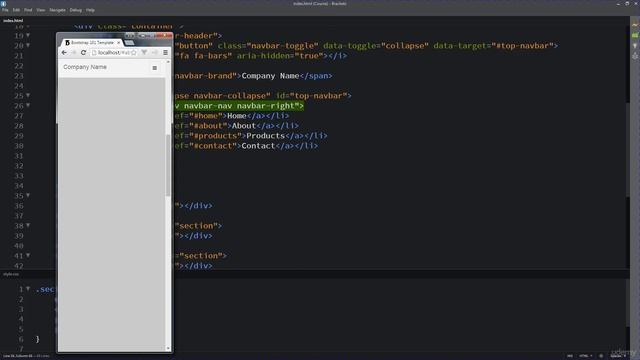Start Live Preview with the lightning icon
The image size is (640, 360).
pos(635,25)
